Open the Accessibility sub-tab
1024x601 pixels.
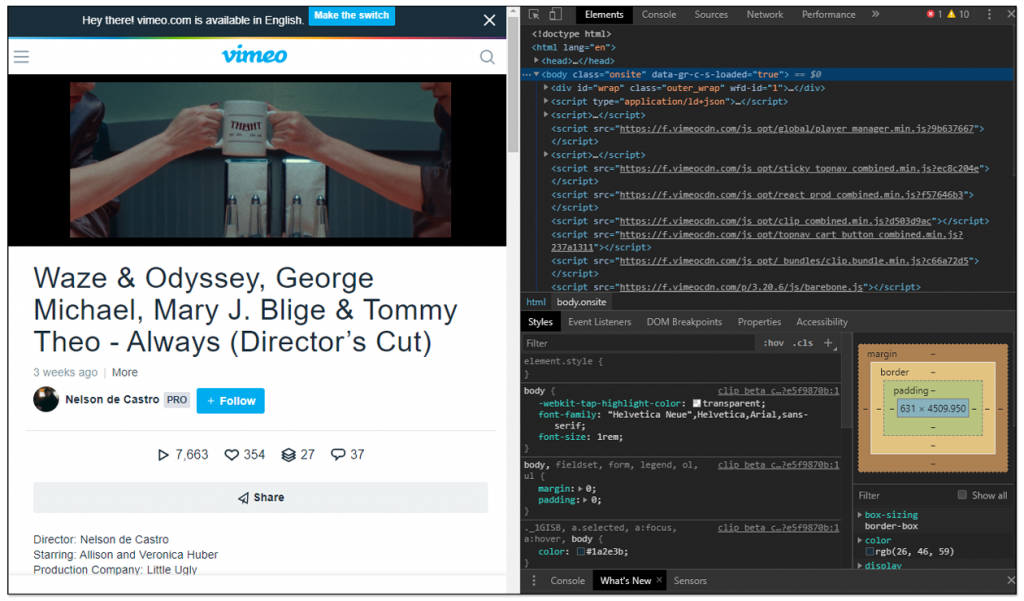(x=822, y=322)
